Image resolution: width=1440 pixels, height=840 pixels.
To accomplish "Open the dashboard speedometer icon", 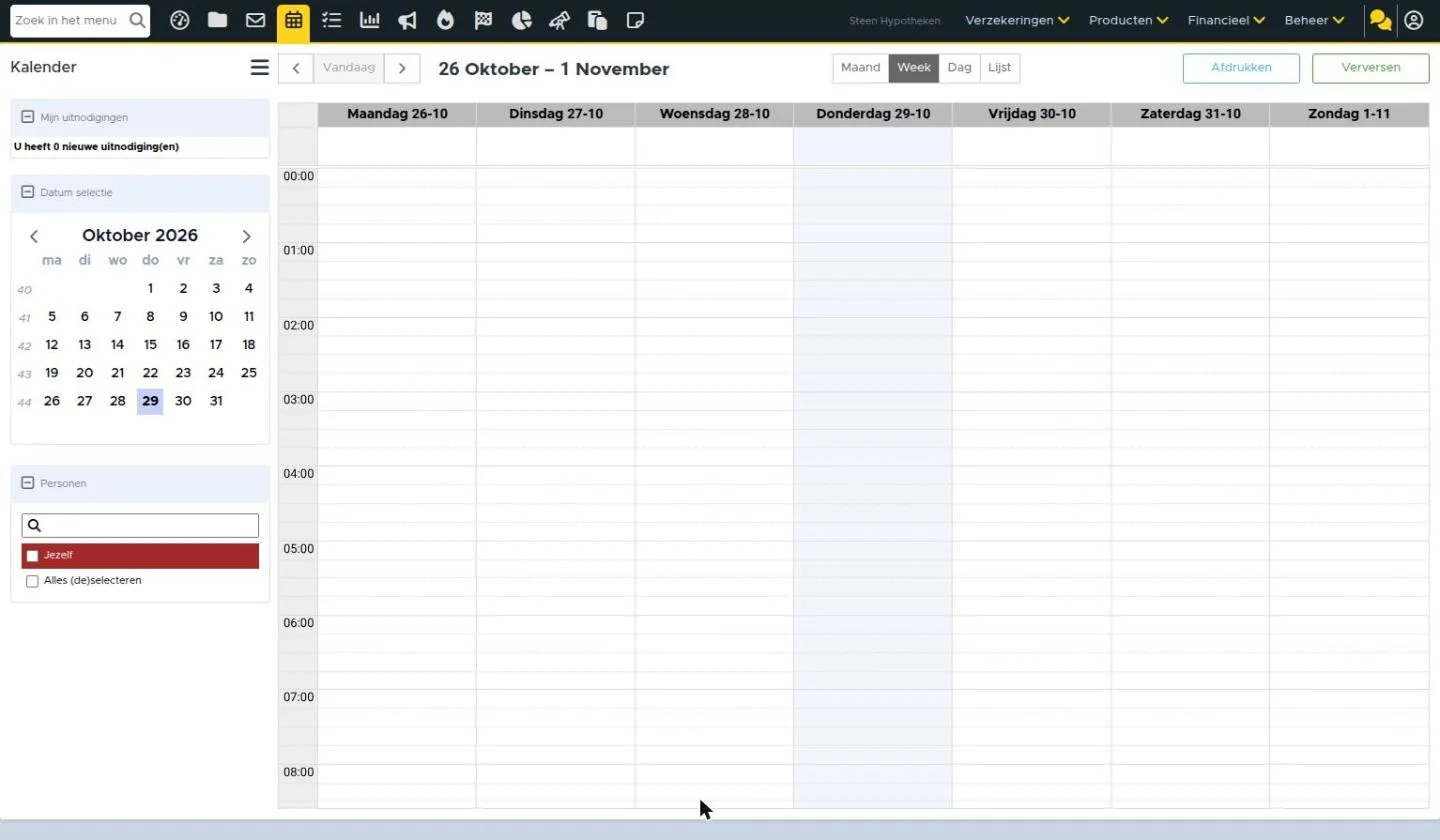I will coord(180,20).
